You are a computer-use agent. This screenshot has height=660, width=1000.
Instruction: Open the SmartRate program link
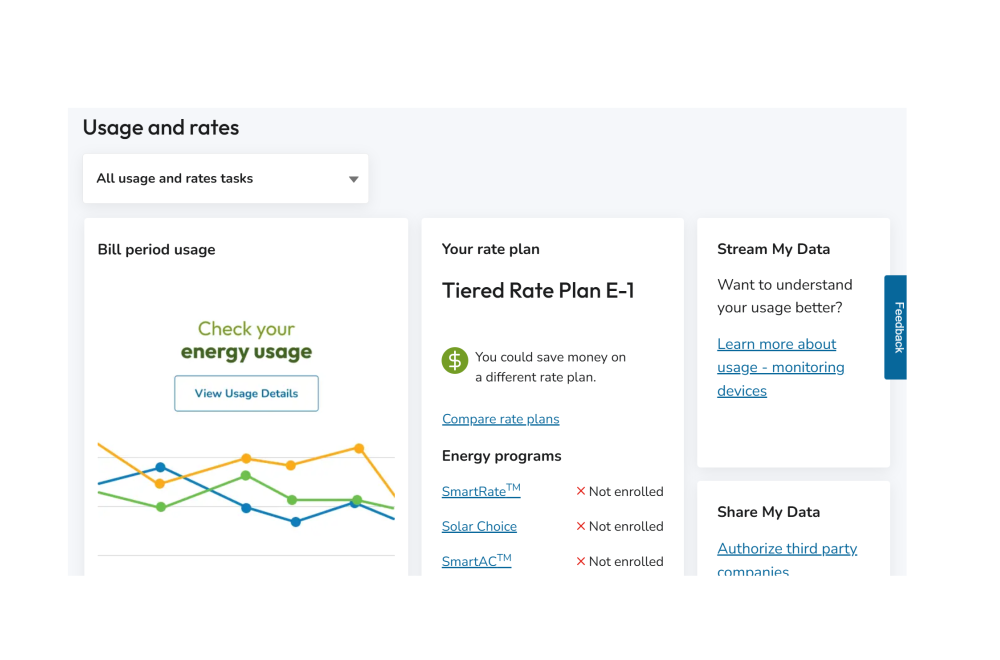point(482,490)
